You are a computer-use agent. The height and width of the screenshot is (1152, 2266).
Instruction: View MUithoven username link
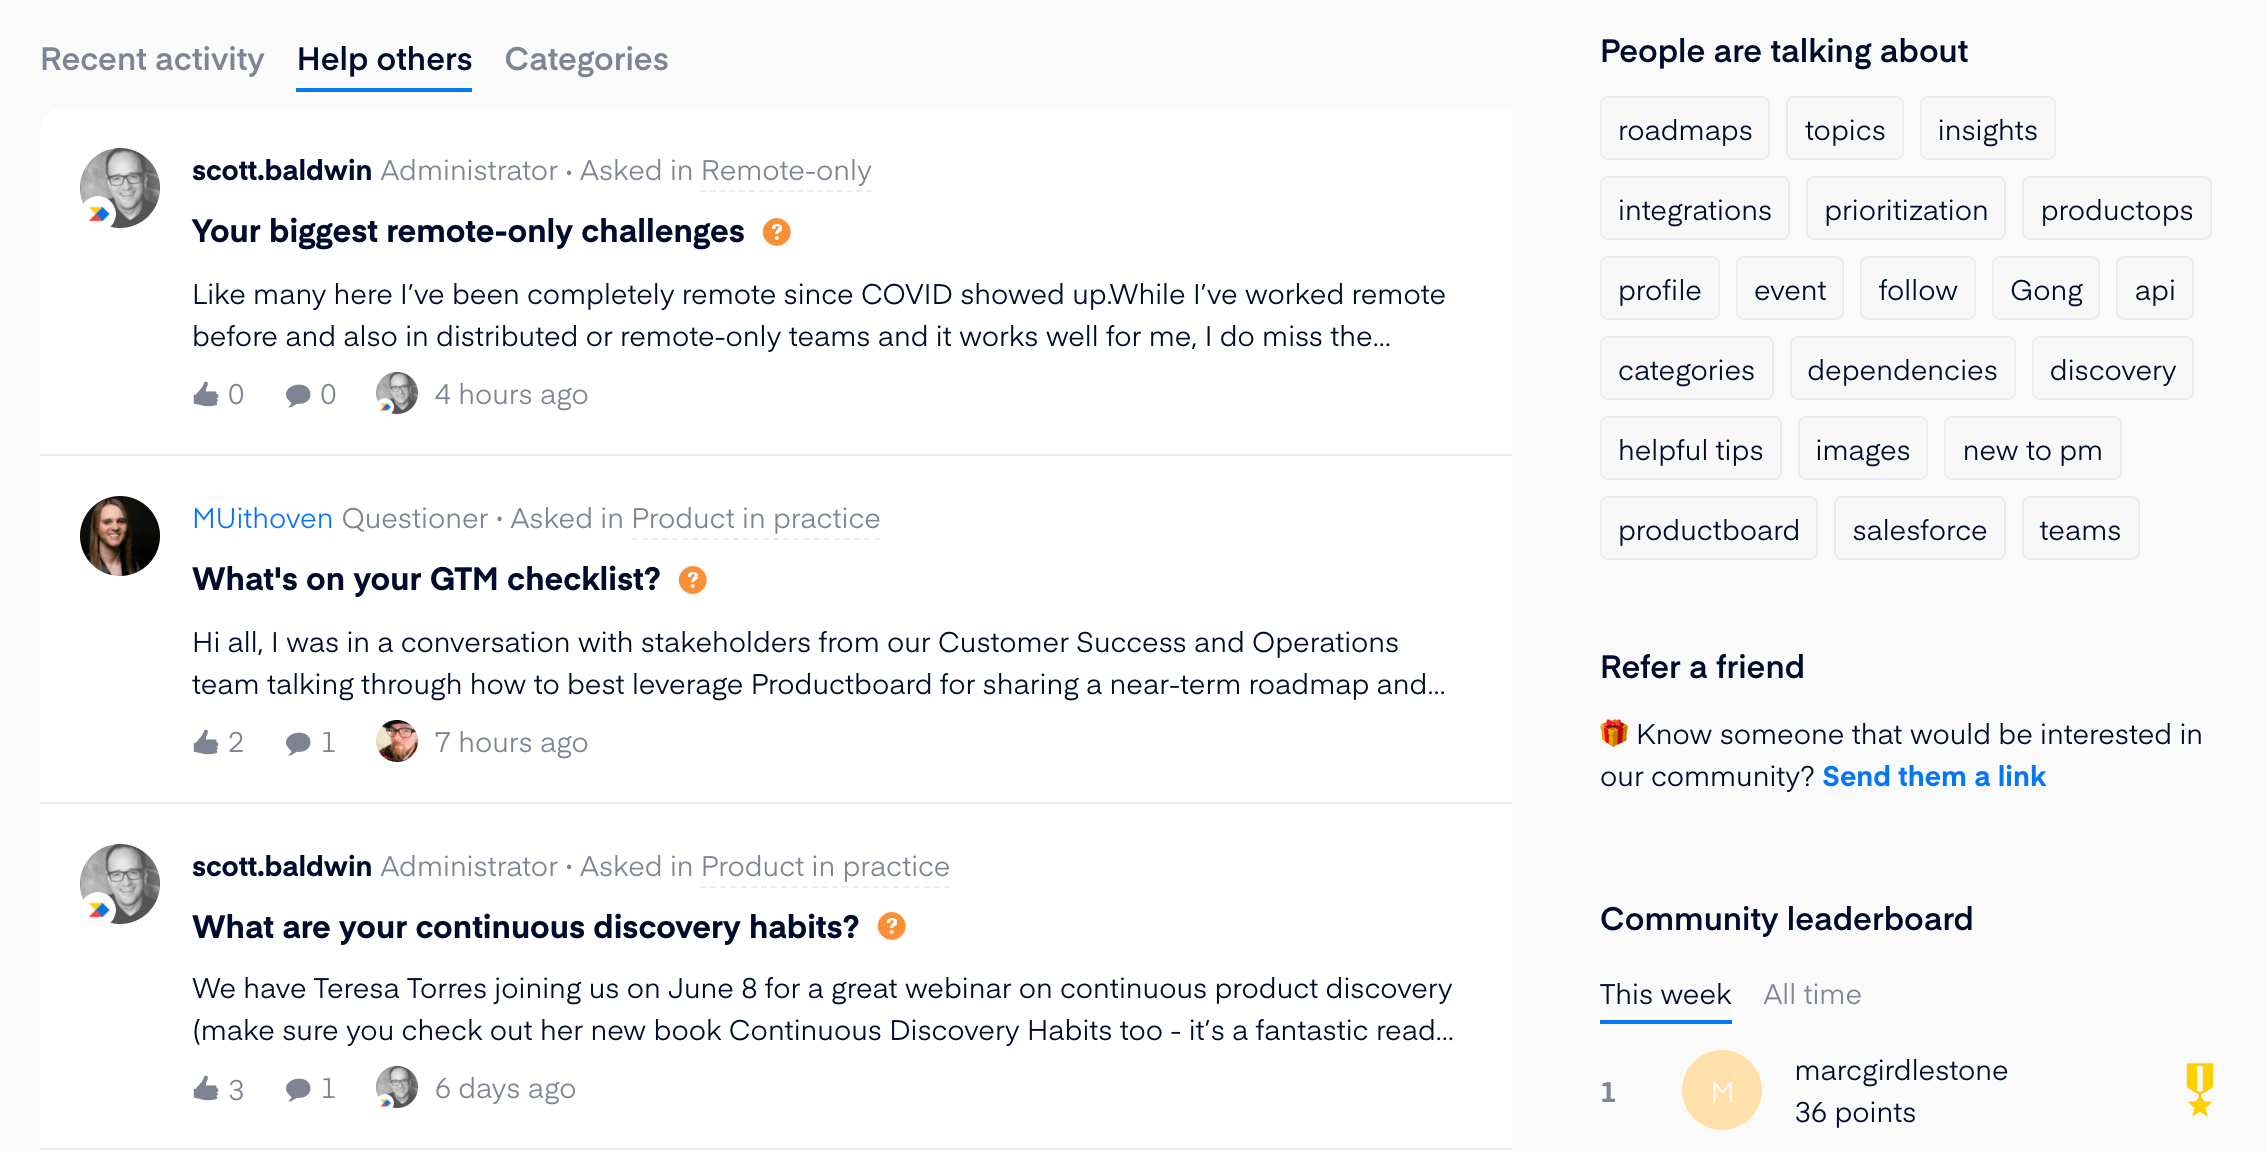pyautogui.click(x=262, y=518)
